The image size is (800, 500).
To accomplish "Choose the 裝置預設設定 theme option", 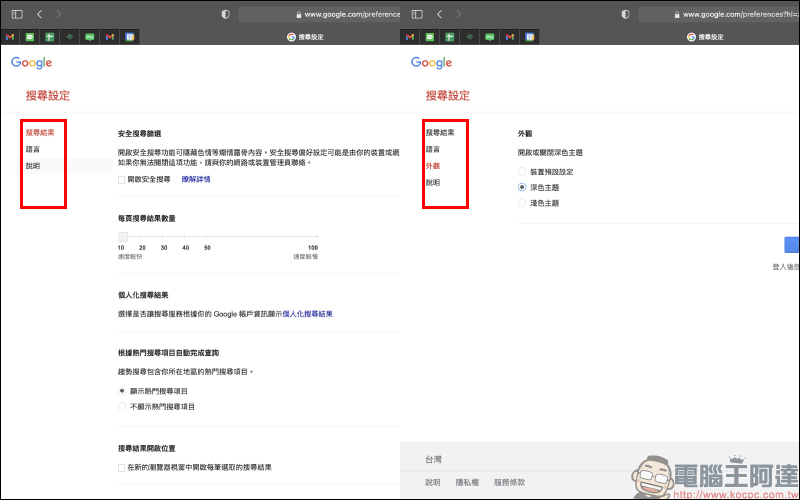I will coord(522,172).
